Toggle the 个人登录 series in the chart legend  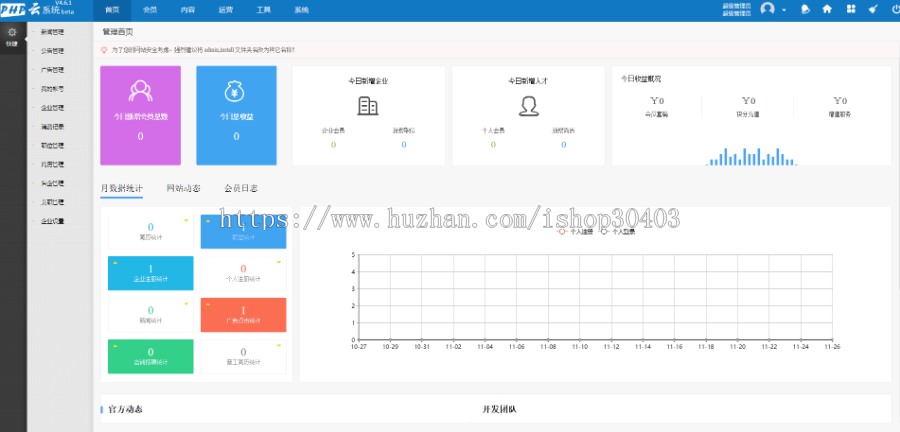point(617,232)
